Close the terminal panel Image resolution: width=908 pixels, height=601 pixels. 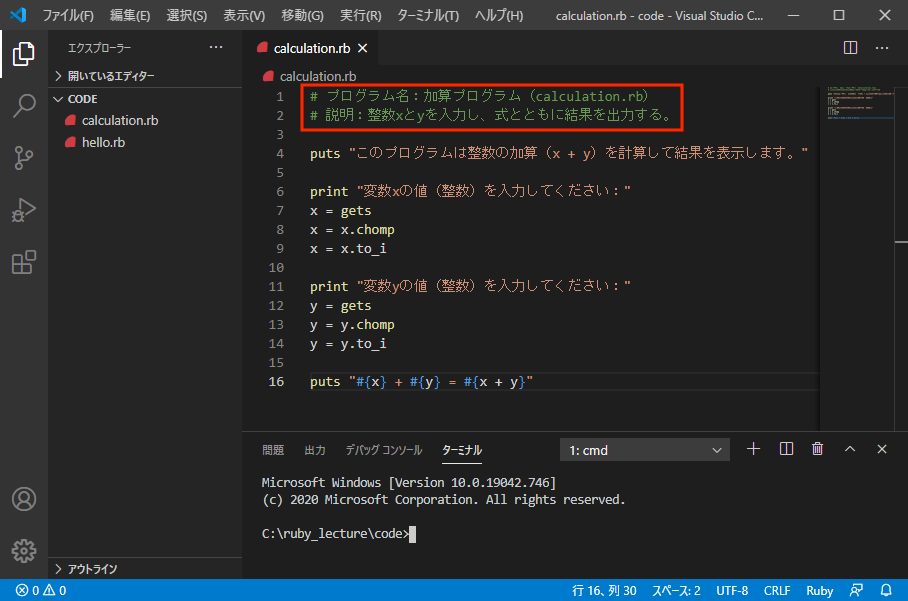pyautogui.click(x=882, y=449)
